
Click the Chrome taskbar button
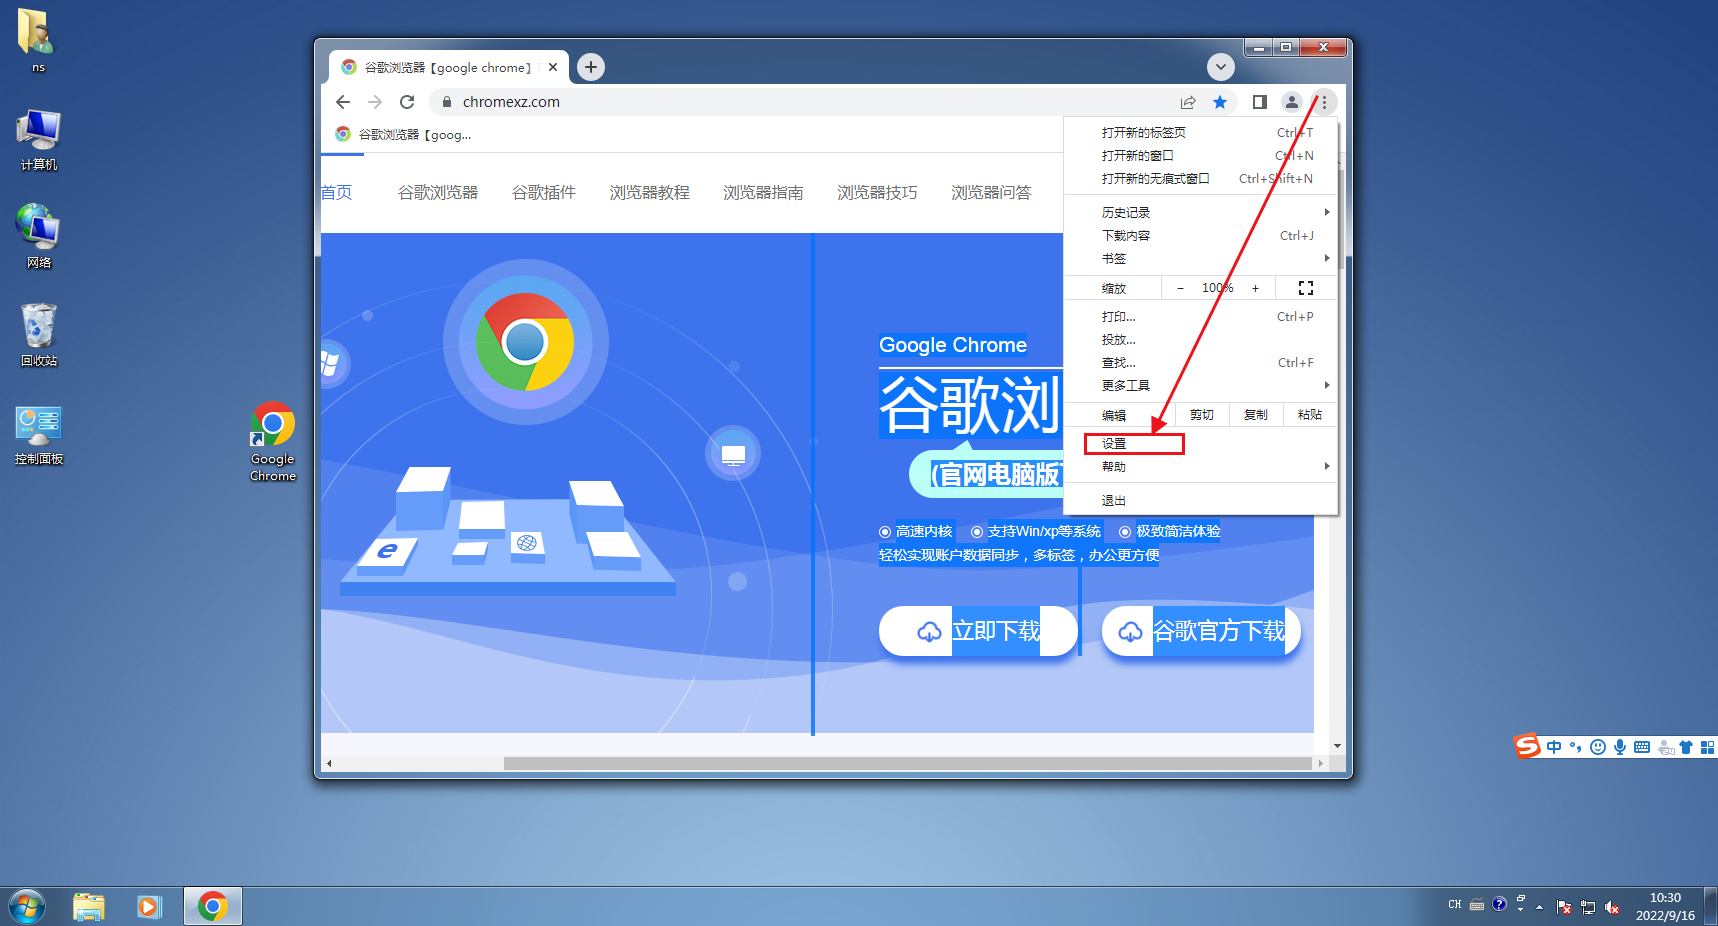[x=212, y=907]
